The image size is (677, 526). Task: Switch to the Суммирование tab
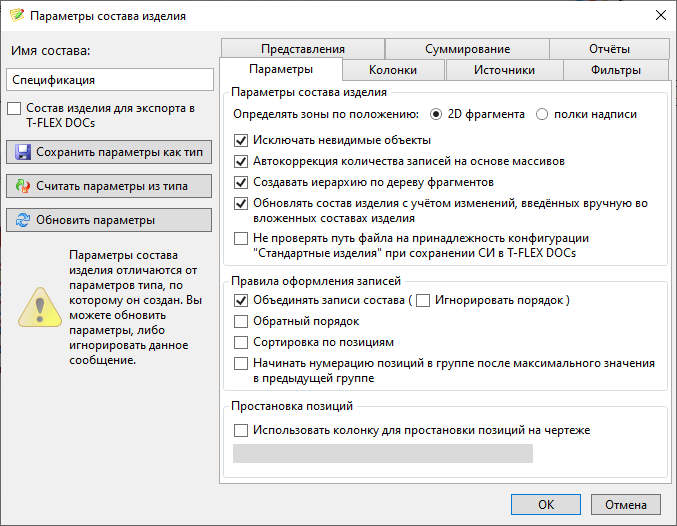(467, 49)
